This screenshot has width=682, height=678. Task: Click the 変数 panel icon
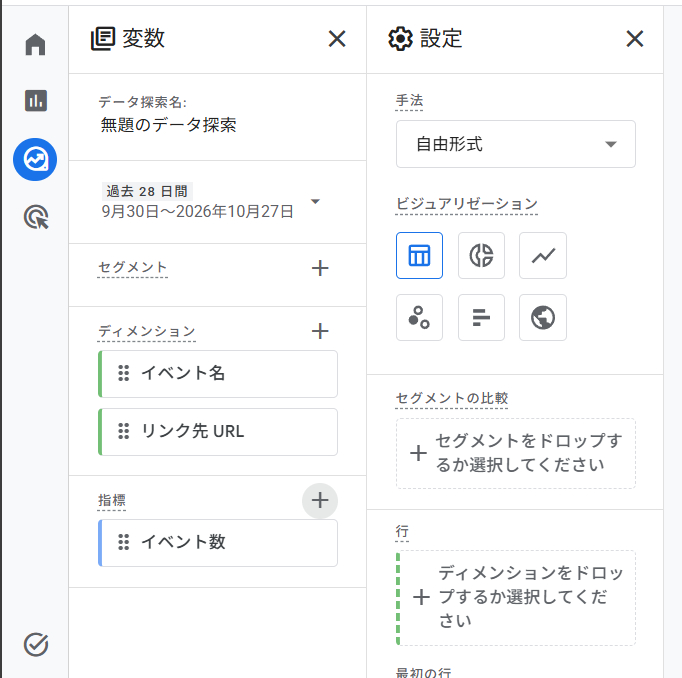click(103, 39)
